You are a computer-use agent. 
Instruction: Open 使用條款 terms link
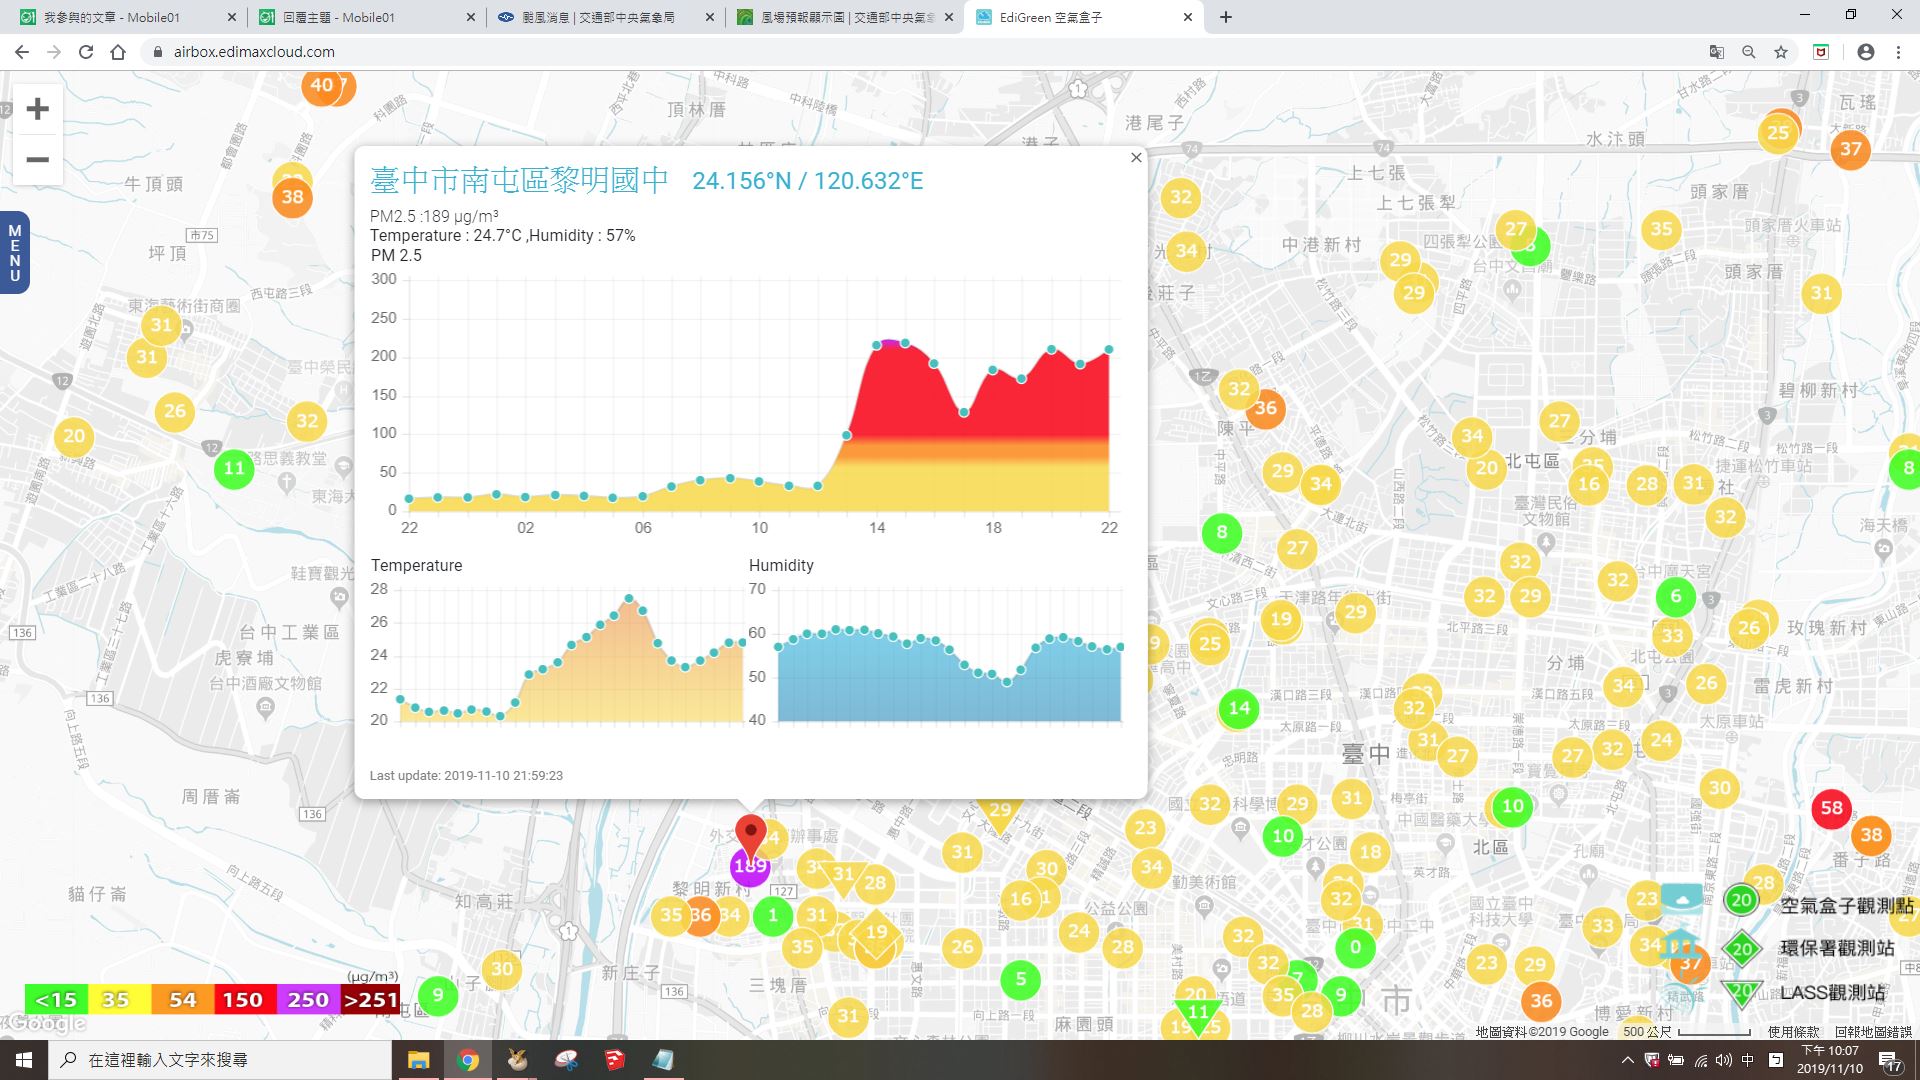coord(1793,1032)
